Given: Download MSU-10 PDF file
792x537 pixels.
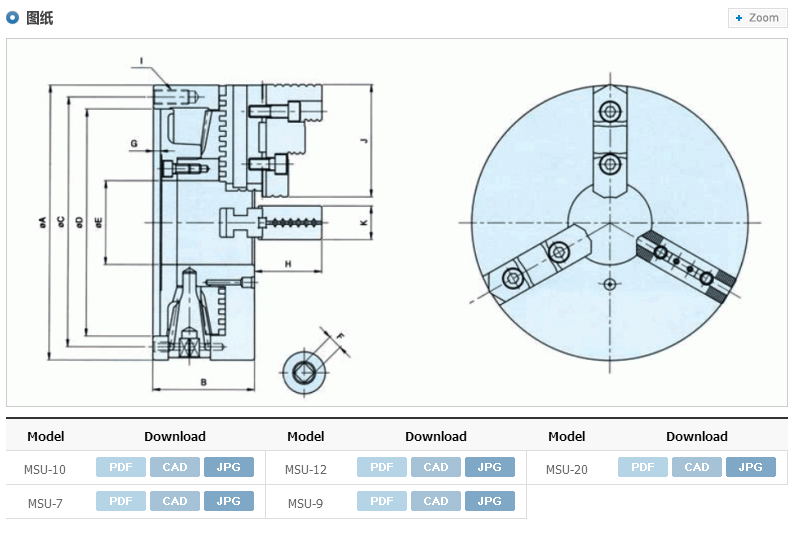Looking at the screenshot, I should coord(121,467).
